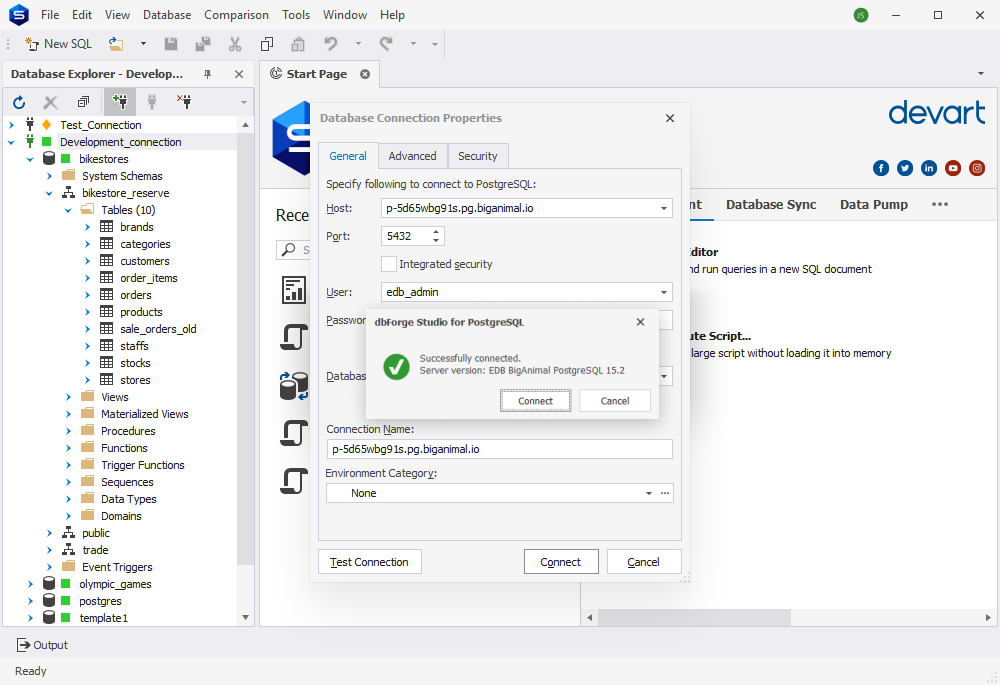
Task: Open the Comparison menu
Action: (x=236, y=15)
